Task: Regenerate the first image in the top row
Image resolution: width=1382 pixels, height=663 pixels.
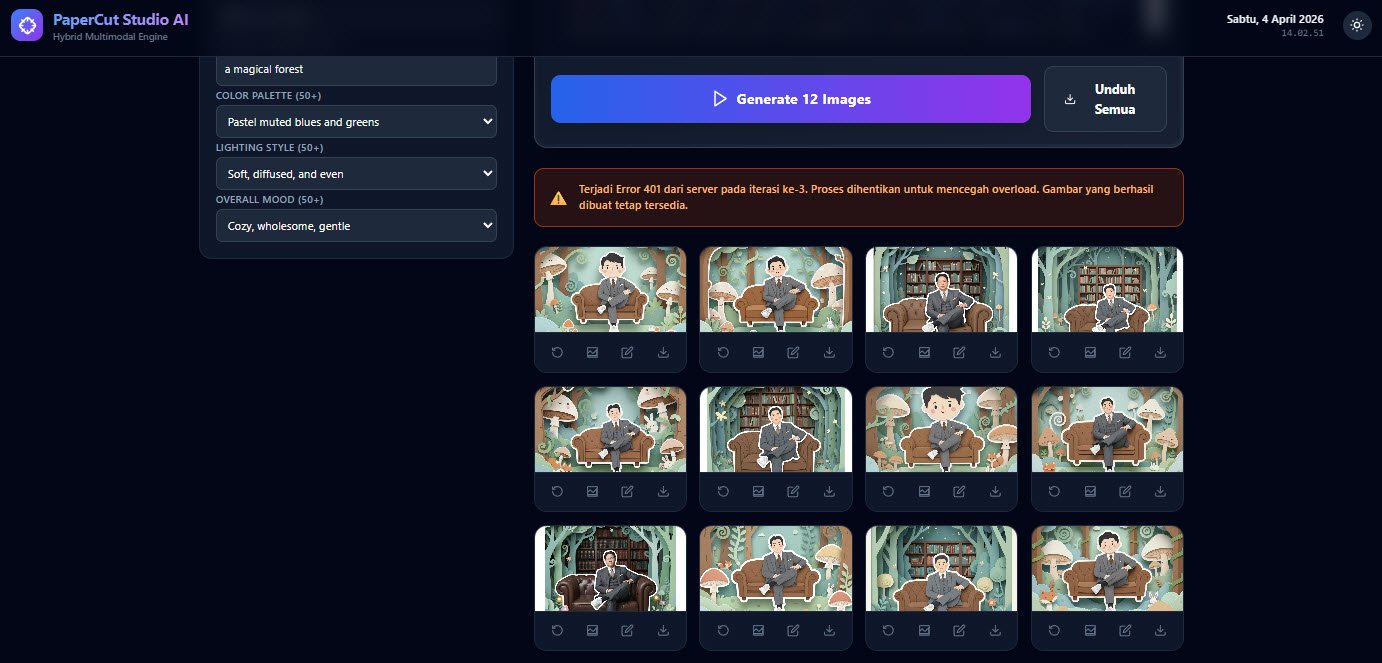Action: (557, 352)
